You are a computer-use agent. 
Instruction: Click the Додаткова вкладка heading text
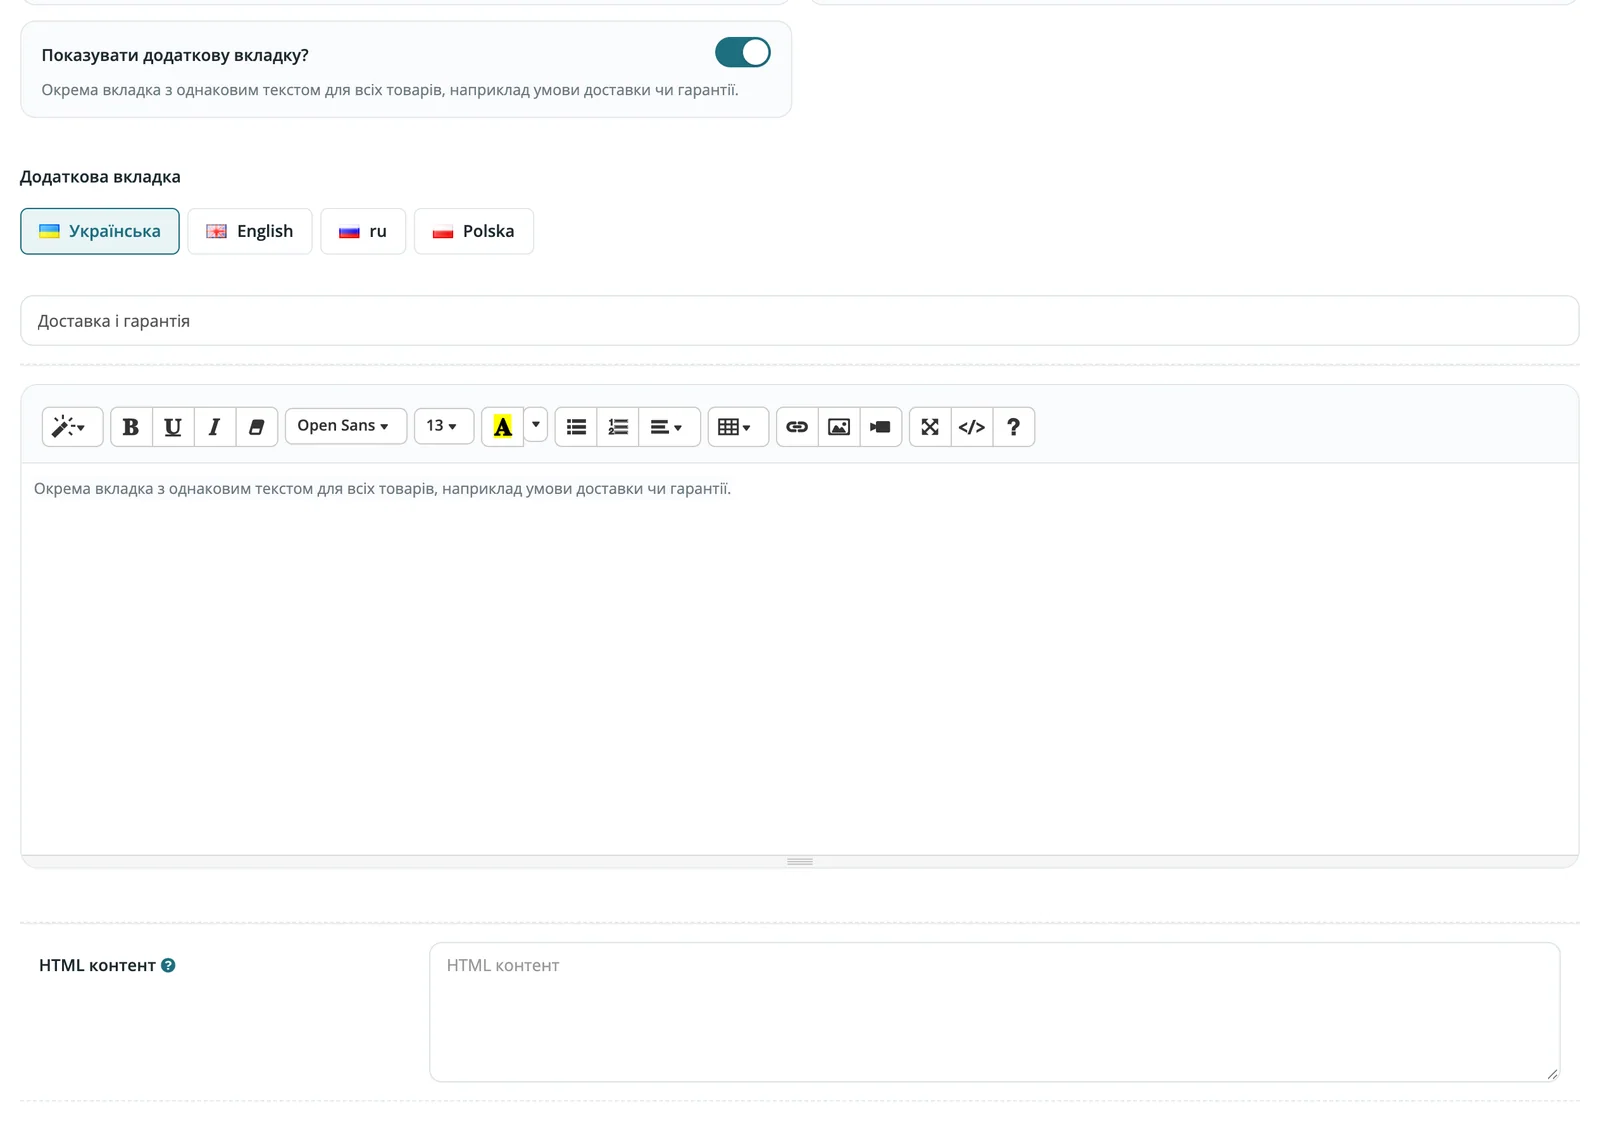pos(100,177)
